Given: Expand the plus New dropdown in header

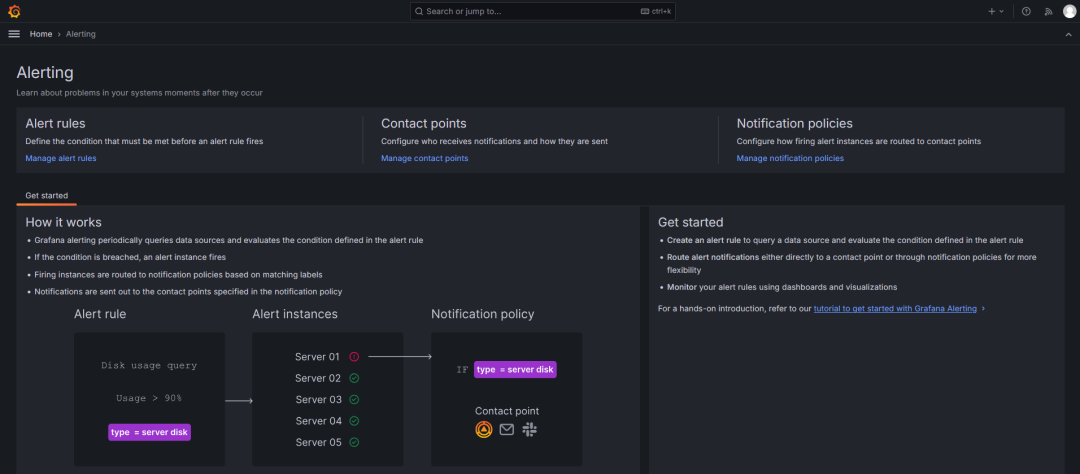Looking at the screenshot, I should point(996,11).
